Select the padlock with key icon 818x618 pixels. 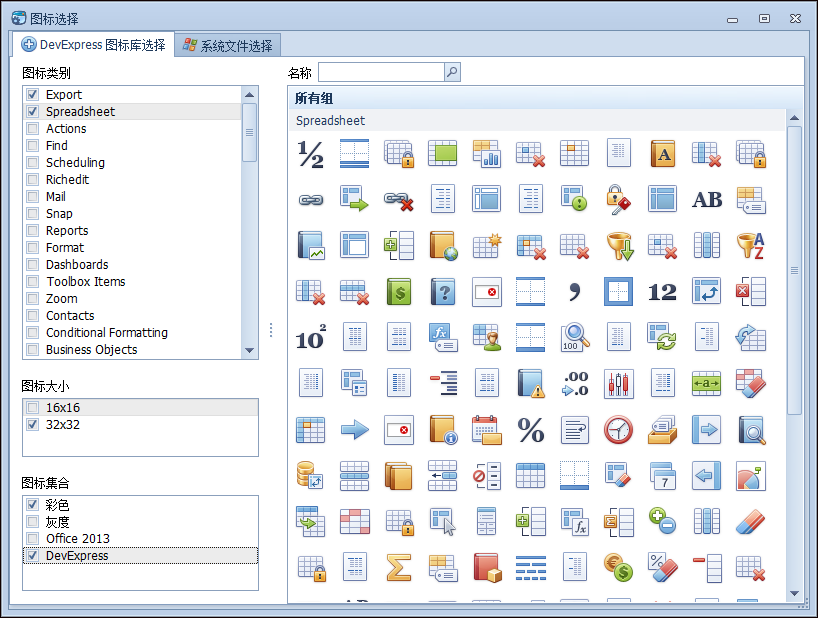coord(618,200)
